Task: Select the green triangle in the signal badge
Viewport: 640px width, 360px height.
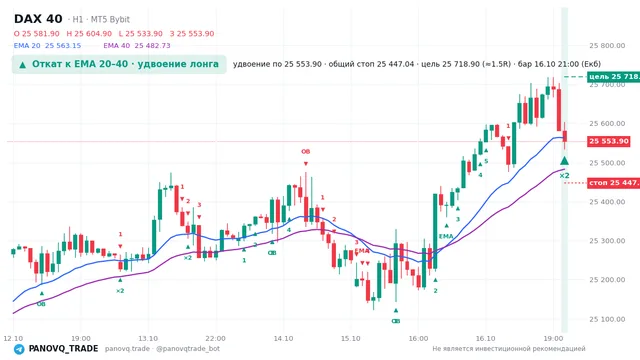Action: (23, 64)
